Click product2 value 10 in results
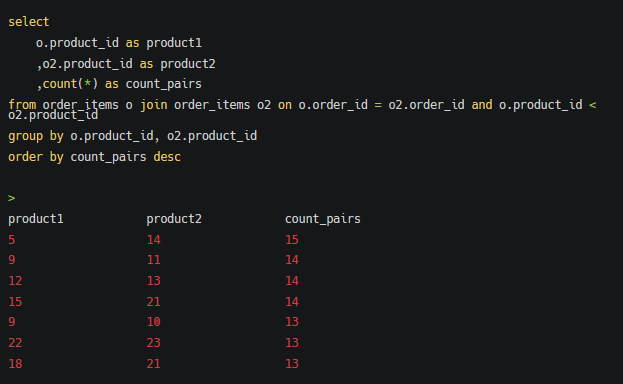 click(153, 322)
